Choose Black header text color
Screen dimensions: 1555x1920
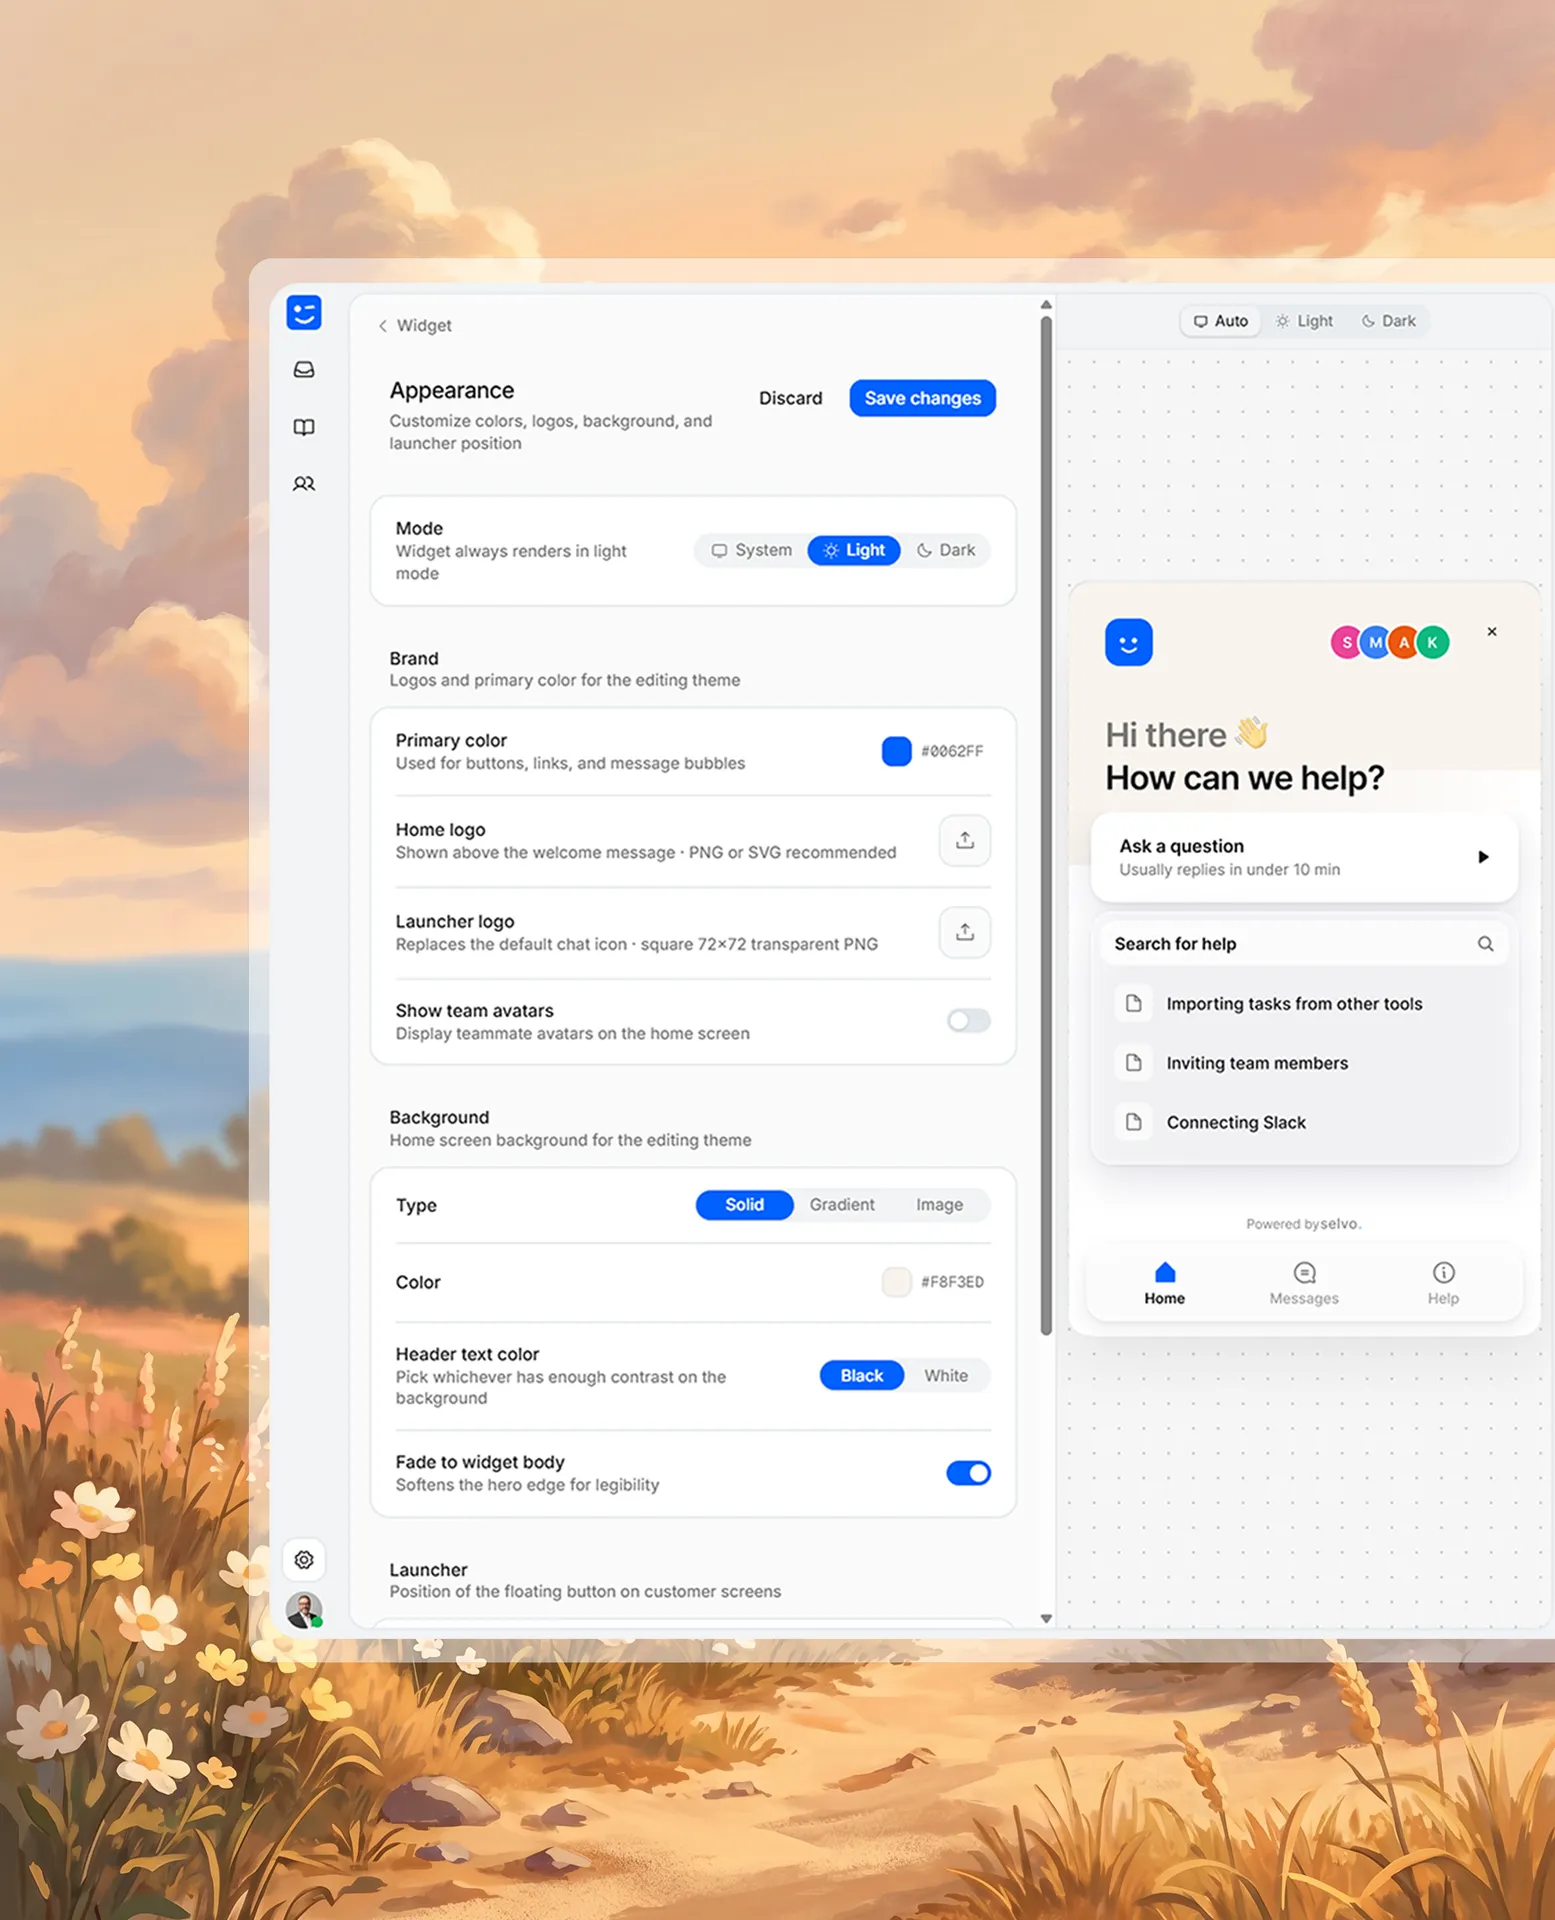click(x=861, y=1376)
